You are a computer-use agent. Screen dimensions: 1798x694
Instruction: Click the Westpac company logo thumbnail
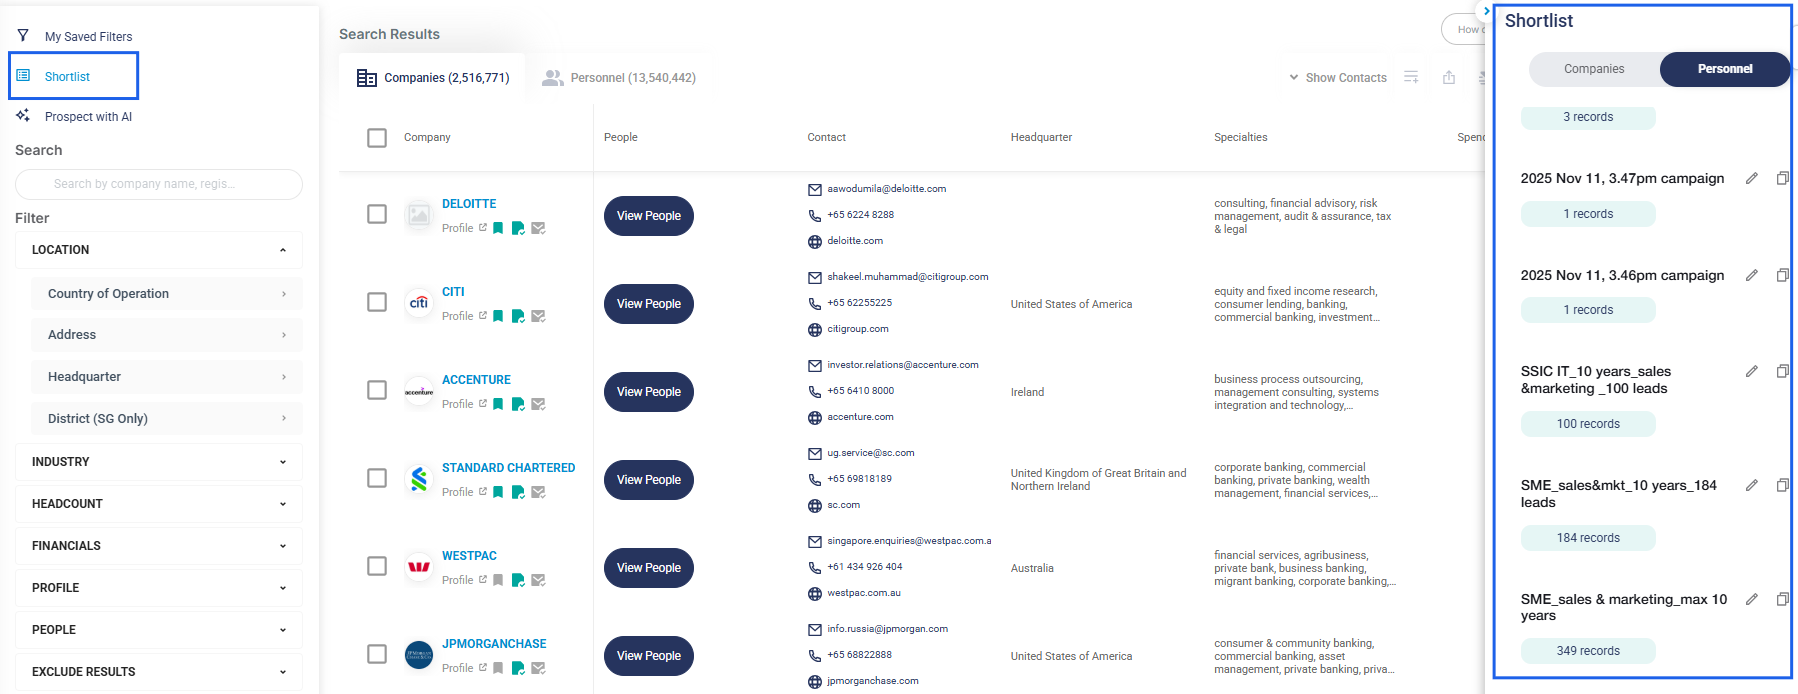419,567
